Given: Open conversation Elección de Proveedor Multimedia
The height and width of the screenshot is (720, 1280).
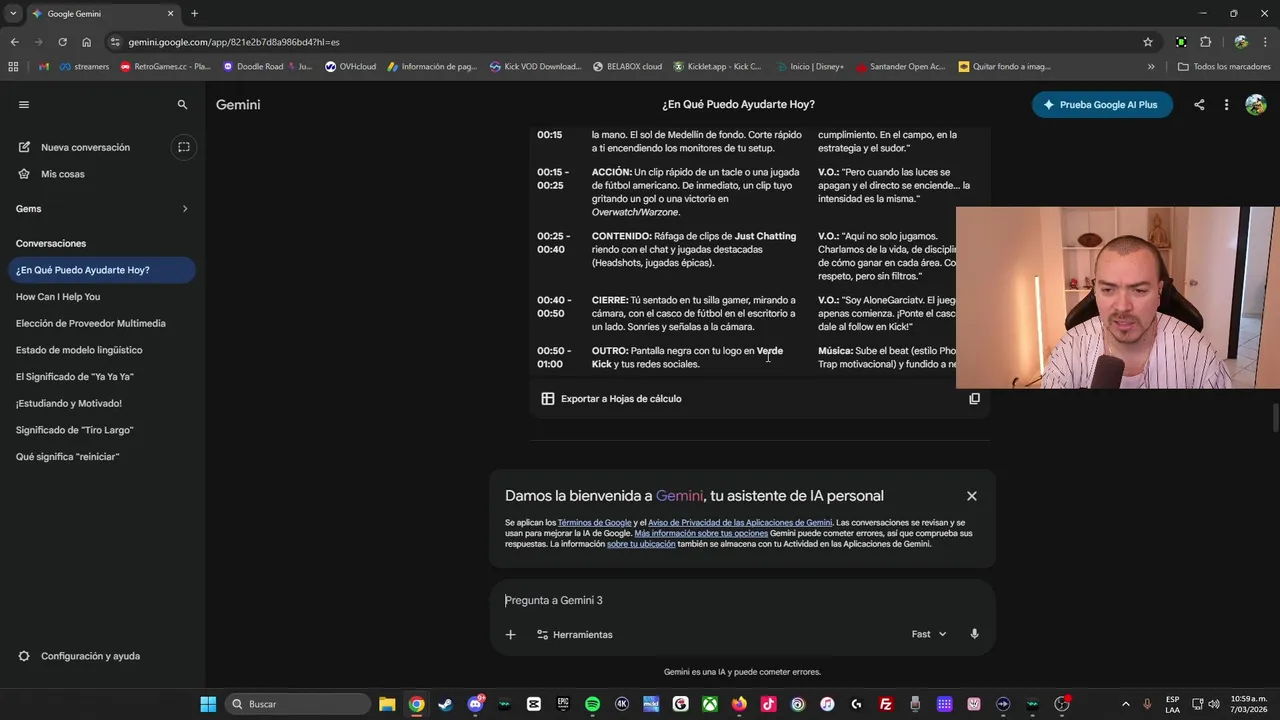Looking at the screenshot, I should pos(101,323).
